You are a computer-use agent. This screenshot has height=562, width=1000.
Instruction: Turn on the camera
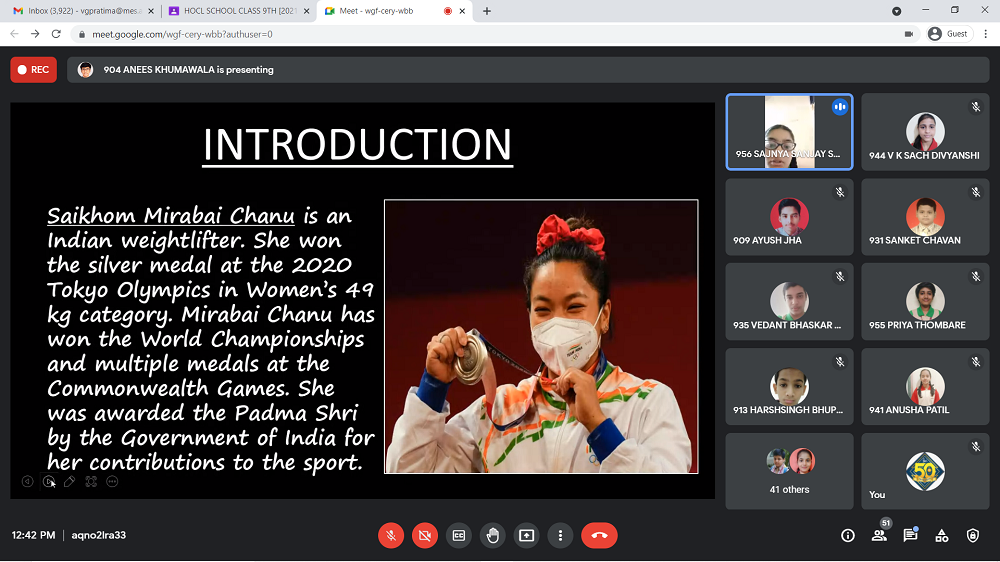click(424, 535)
